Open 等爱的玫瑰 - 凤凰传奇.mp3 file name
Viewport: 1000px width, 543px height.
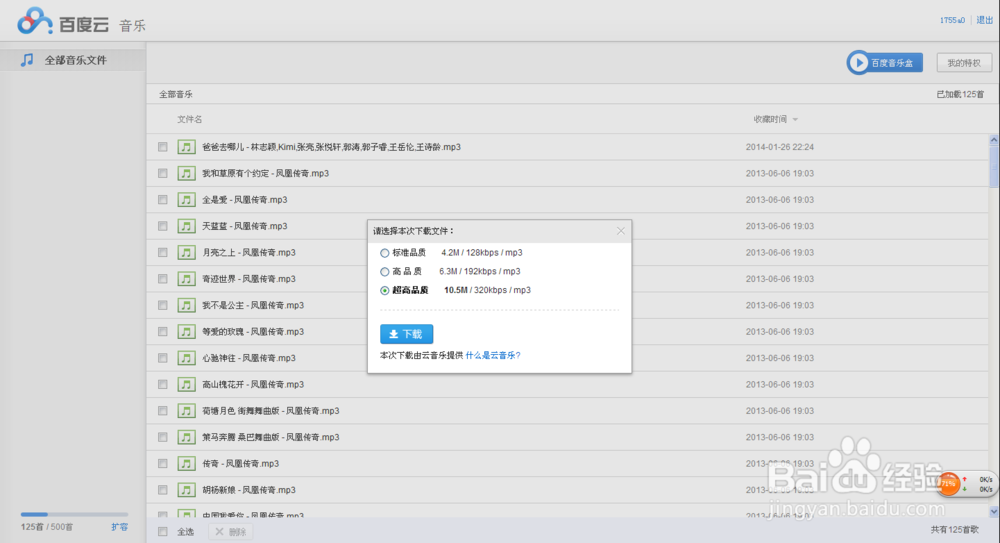tap(253, 332)
